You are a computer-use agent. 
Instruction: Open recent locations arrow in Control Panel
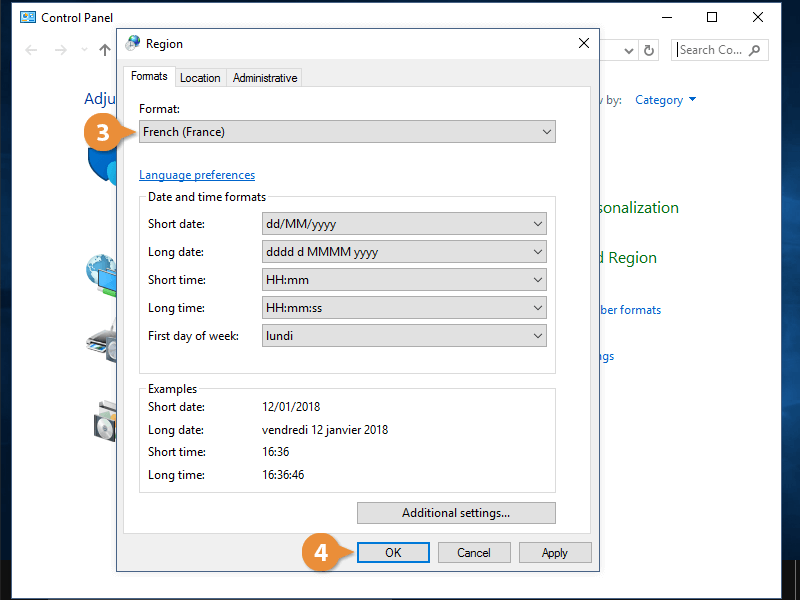click(x=84, y=50)
